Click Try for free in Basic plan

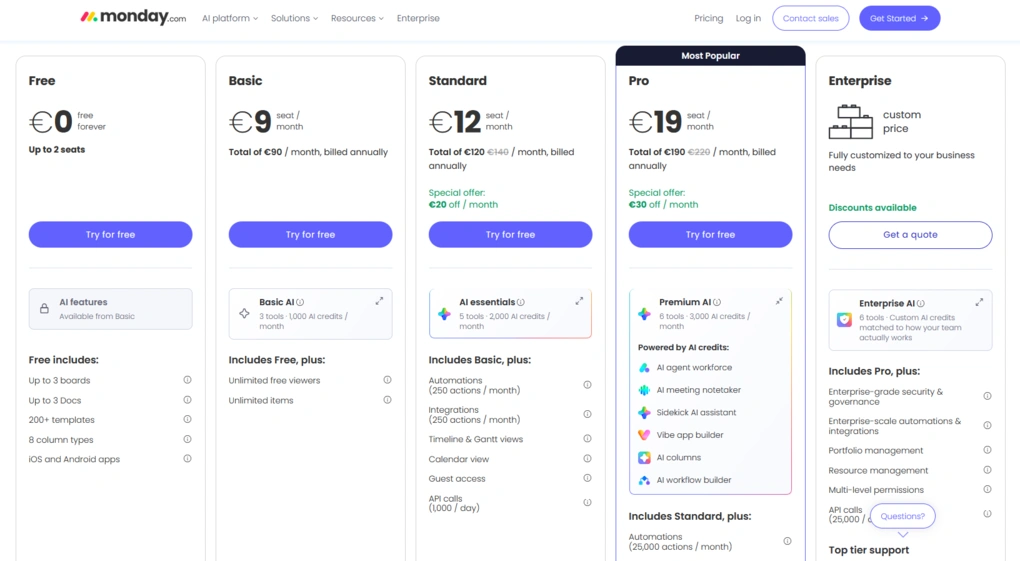coord(310,234)
